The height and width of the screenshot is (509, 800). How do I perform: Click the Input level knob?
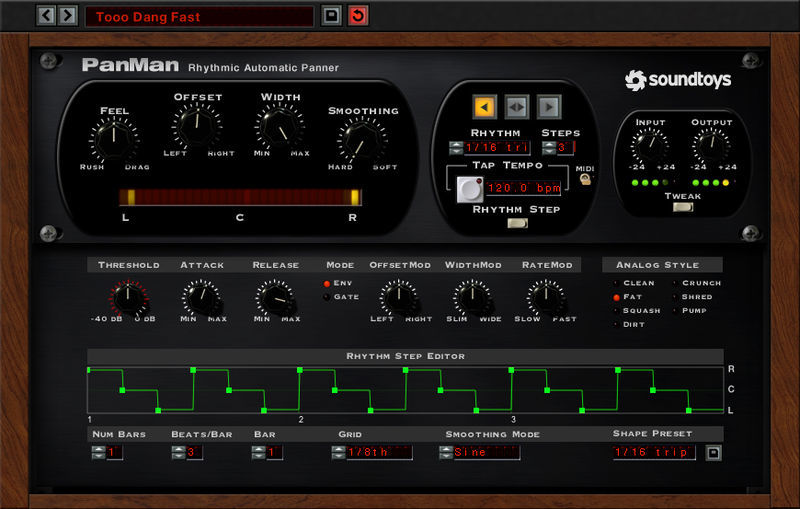click(649, 146)
